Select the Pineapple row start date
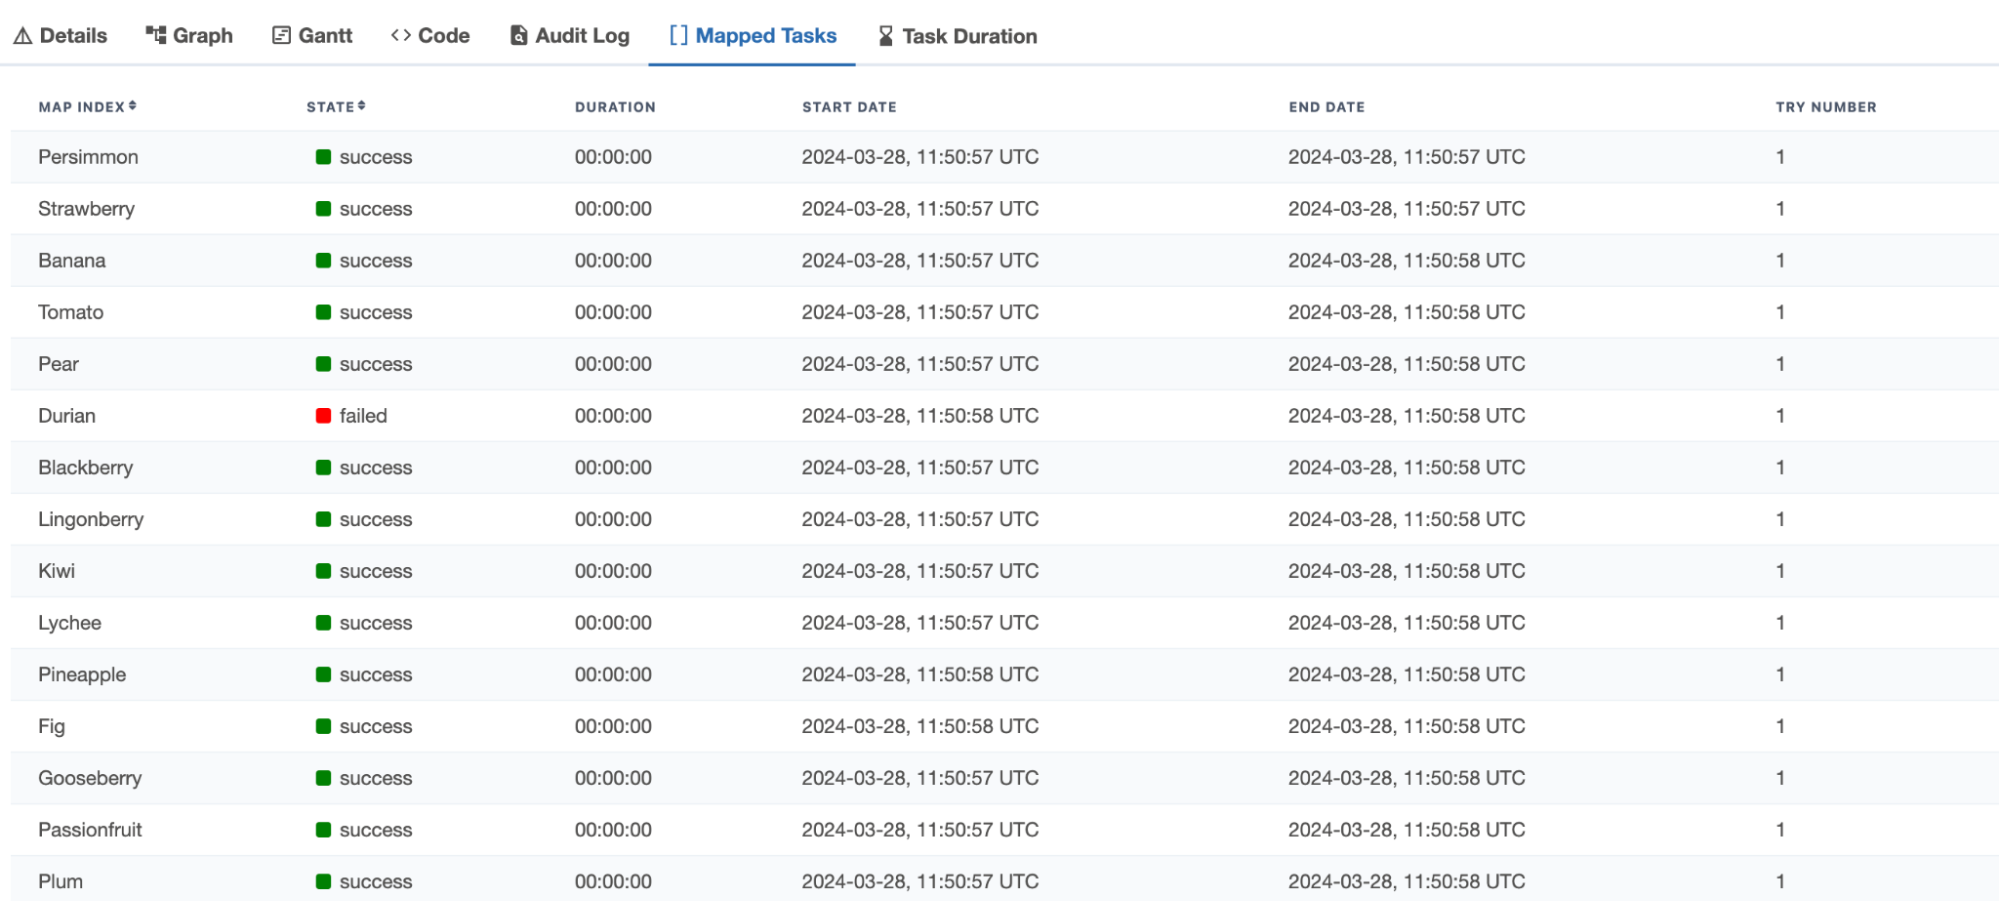The image size is (1999, 901). [x=919, y=675]
